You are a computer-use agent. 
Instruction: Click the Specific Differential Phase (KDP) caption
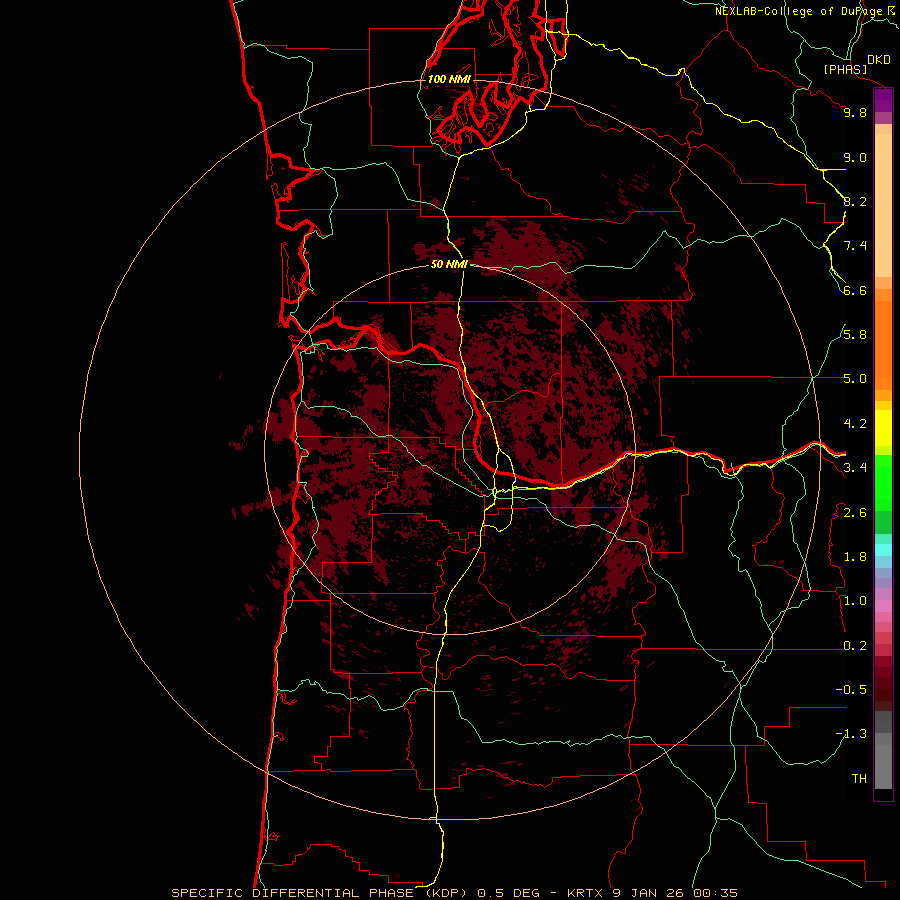(x=321, y=893)
